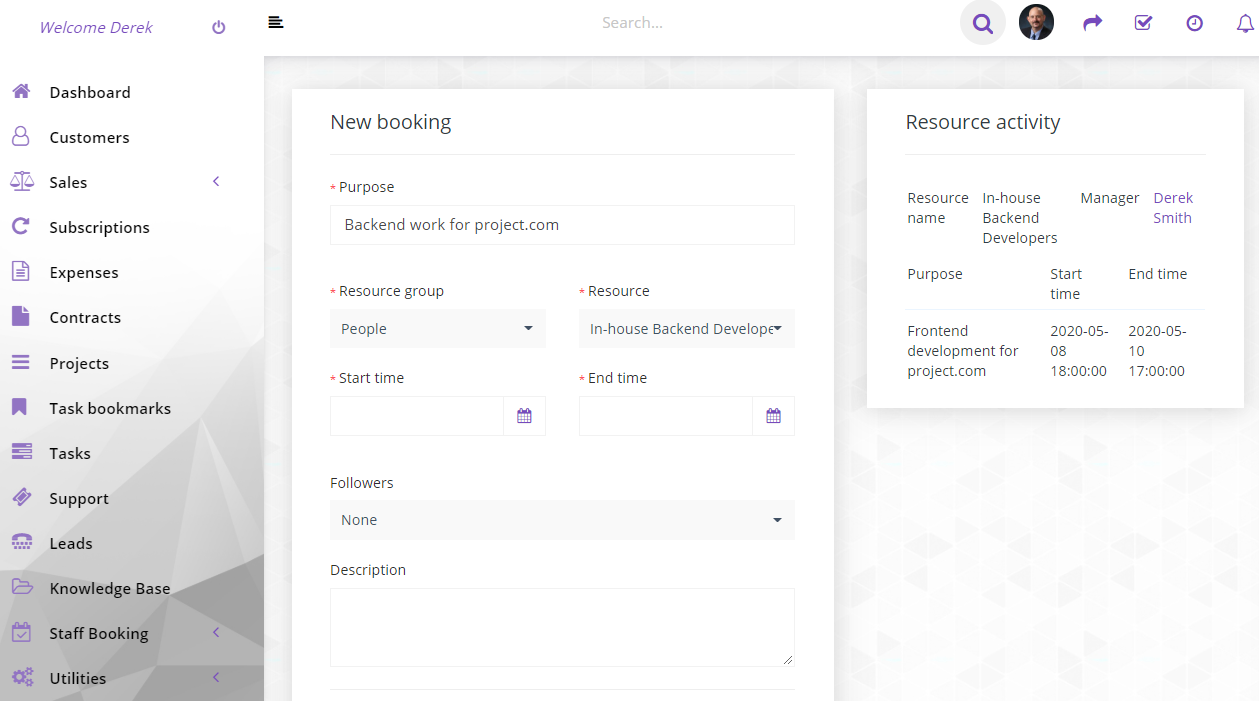Expand the Sales menu

pyautogui.click(x=132, y=182)
